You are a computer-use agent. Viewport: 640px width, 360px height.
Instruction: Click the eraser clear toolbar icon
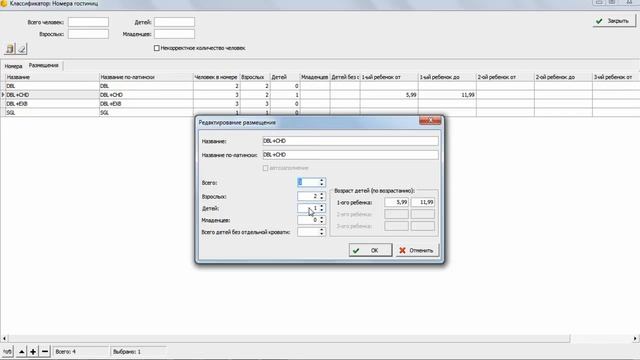22,49
